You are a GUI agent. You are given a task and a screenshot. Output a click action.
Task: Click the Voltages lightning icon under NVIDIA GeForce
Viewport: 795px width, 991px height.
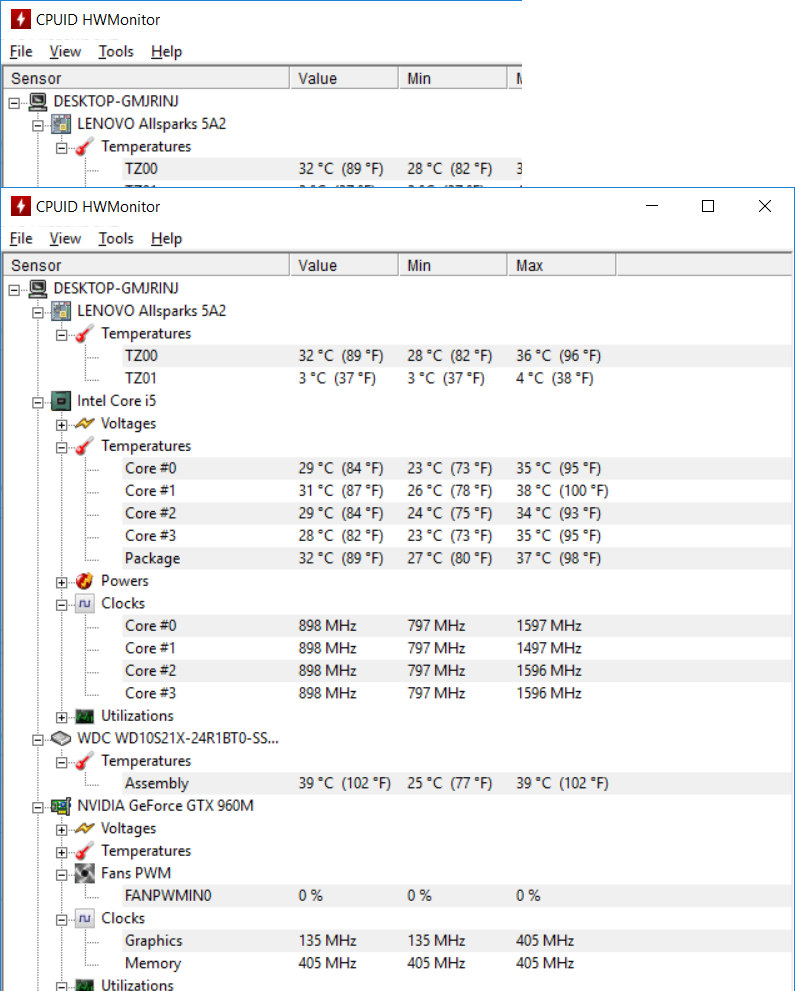pyautogui.click(x=85, y=828)
